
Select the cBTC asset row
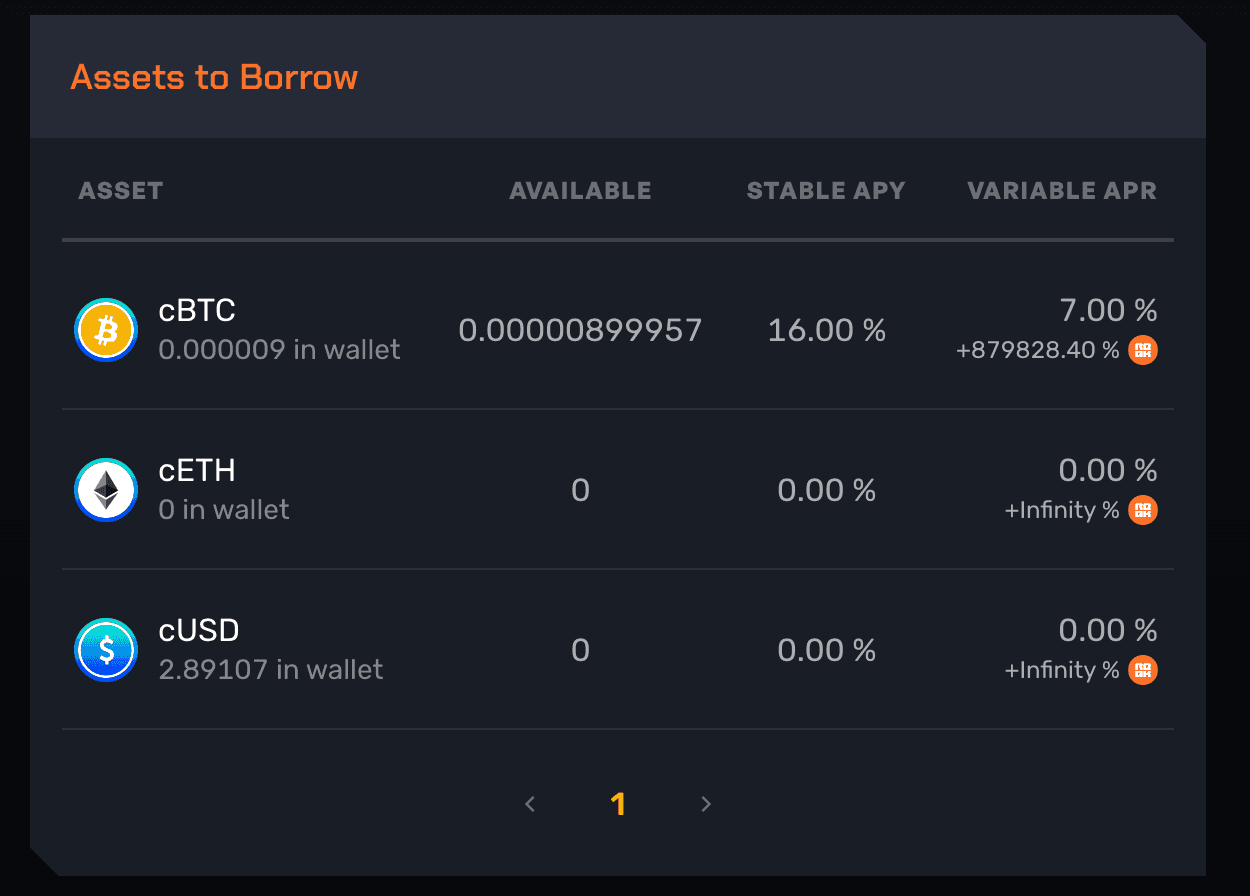pyautogui.click(x=618, y=329)
